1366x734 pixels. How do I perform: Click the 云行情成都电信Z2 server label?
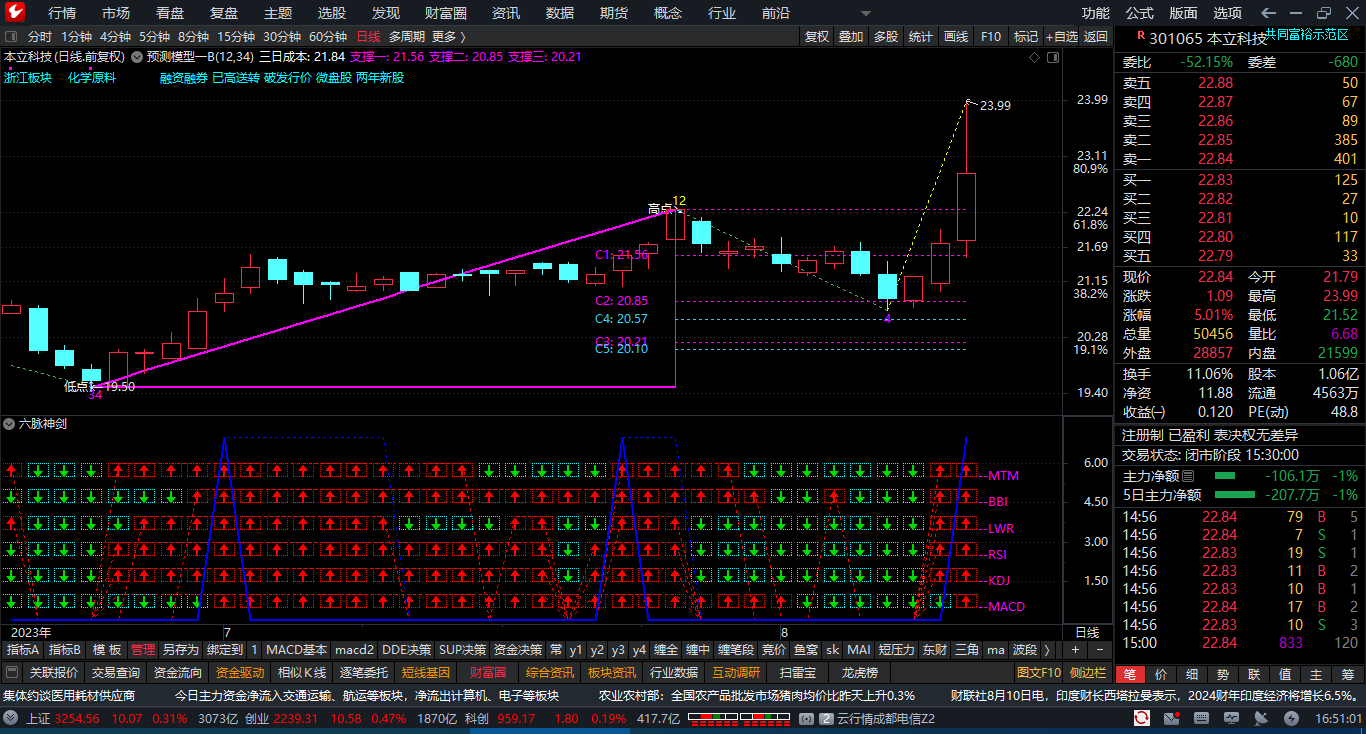coord(886,718)
